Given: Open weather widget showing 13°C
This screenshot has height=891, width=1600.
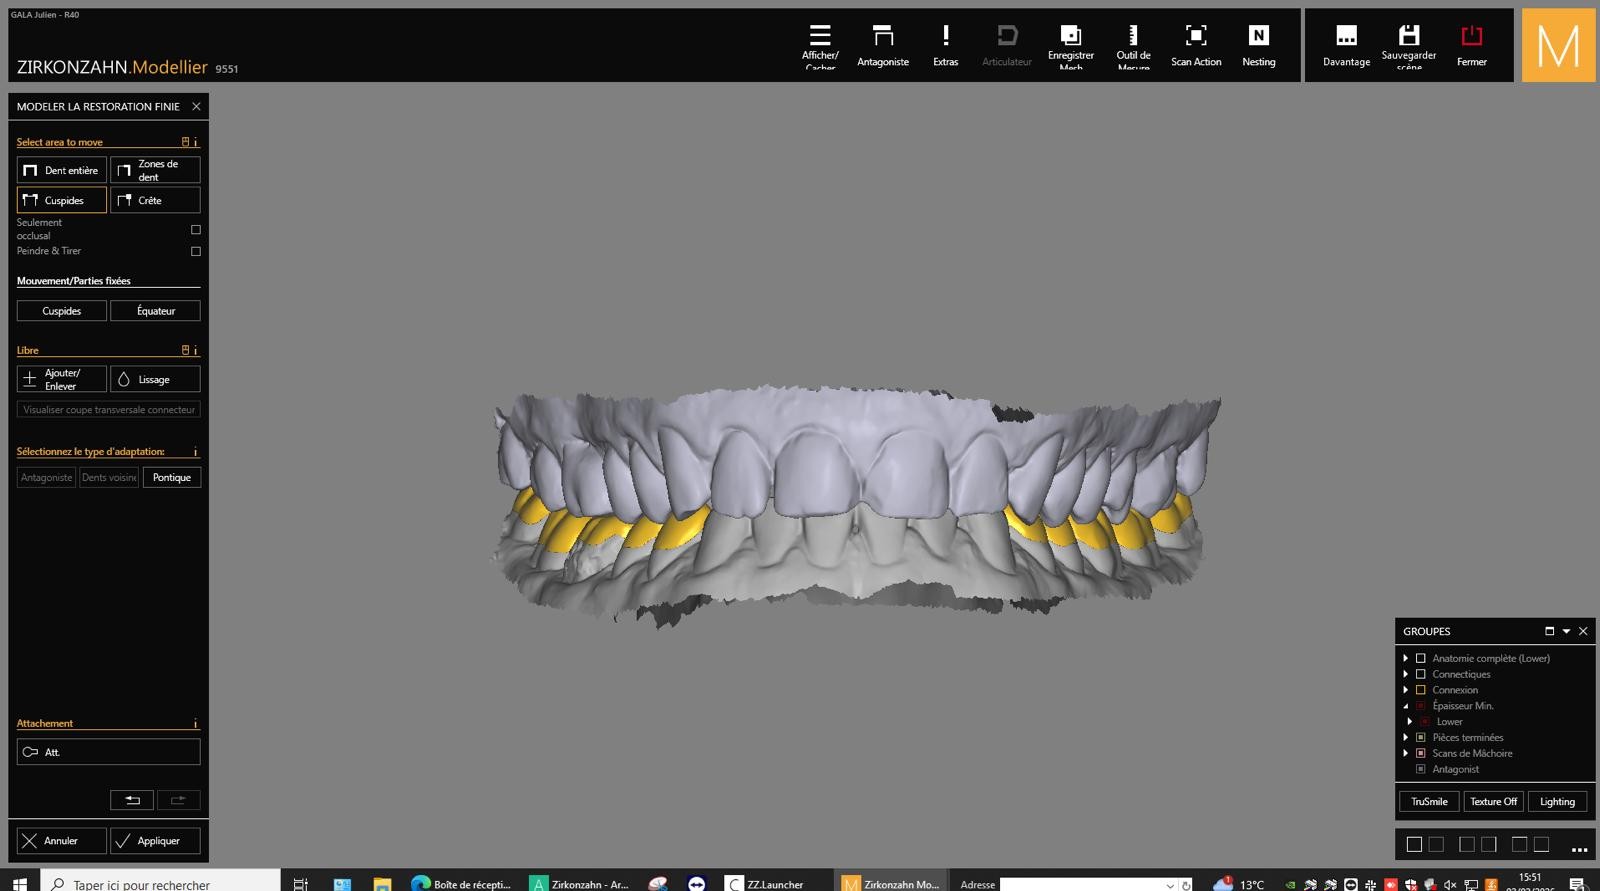Looking at the screenshot, I should click(x=1238, y=884).
